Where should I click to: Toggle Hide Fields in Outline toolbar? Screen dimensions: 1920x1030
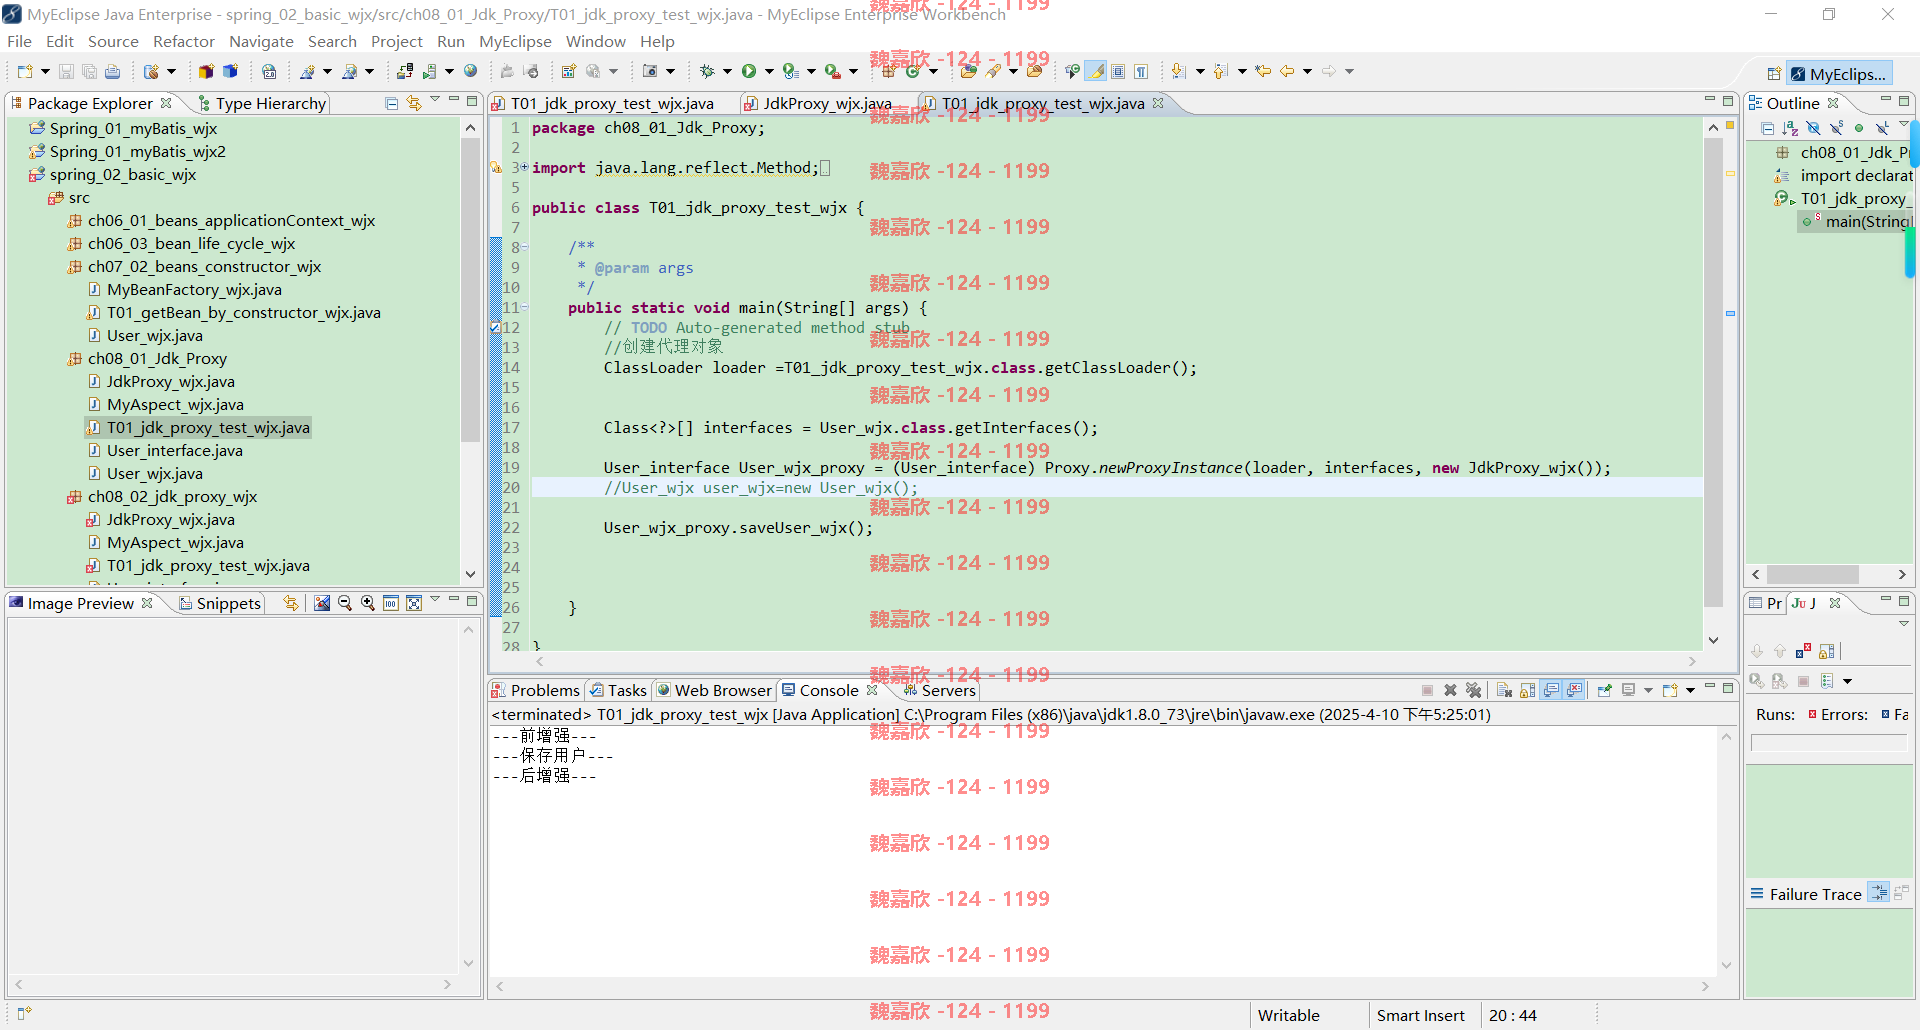pyautogui.click(x=1813, y=128)
